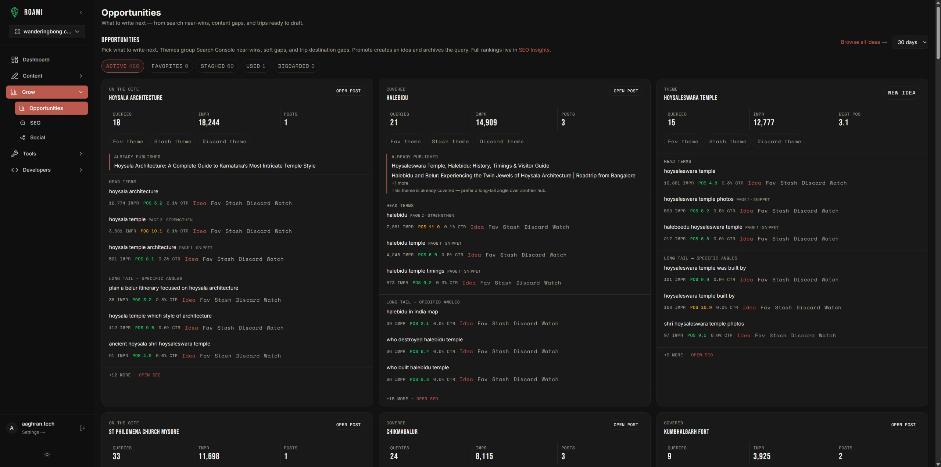Click 'Open Post' on the Chikmagalur card
The width and height of the screenshot is (941, 467).
click(x=626, y=425)
